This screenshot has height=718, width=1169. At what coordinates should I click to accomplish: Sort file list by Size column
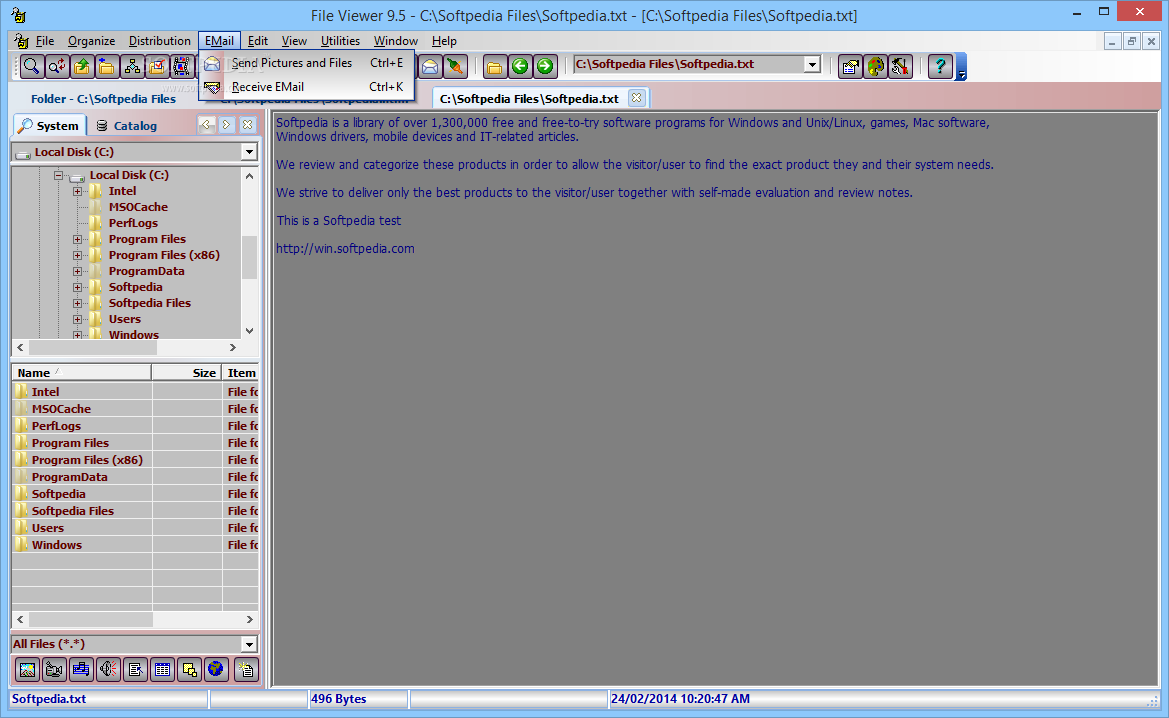[187, 373]
